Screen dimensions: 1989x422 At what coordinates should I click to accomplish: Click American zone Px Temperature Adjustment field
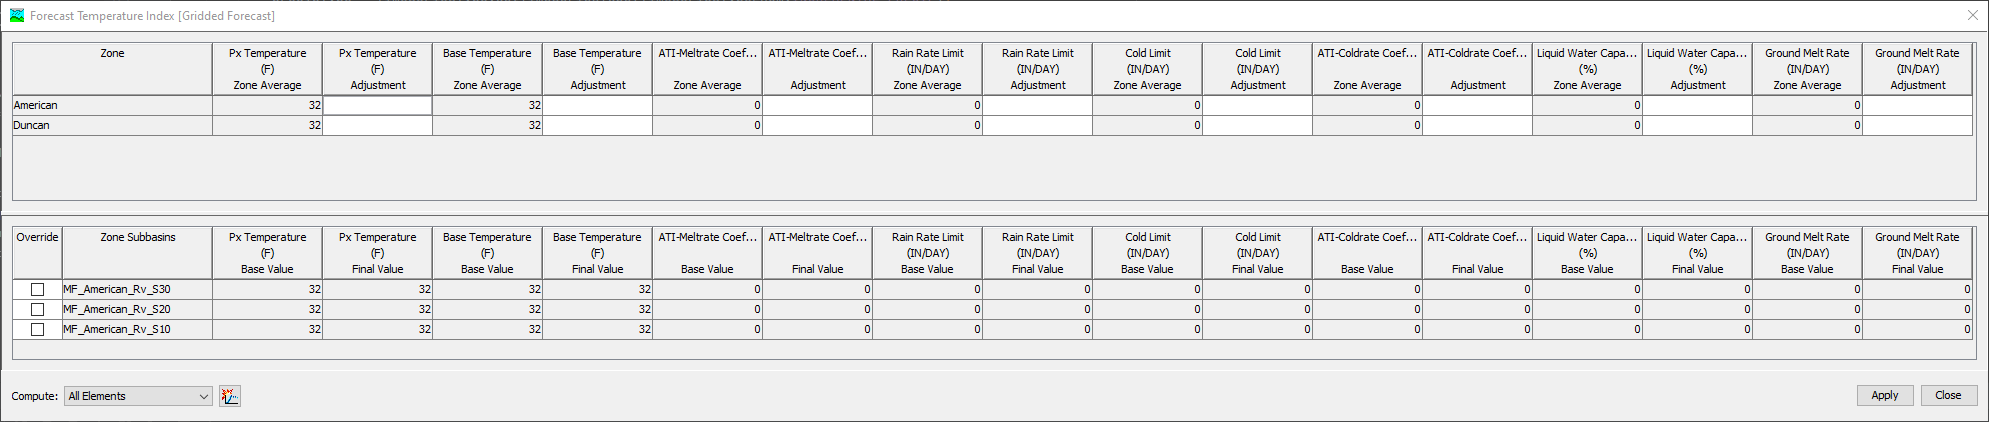(377, 105)
